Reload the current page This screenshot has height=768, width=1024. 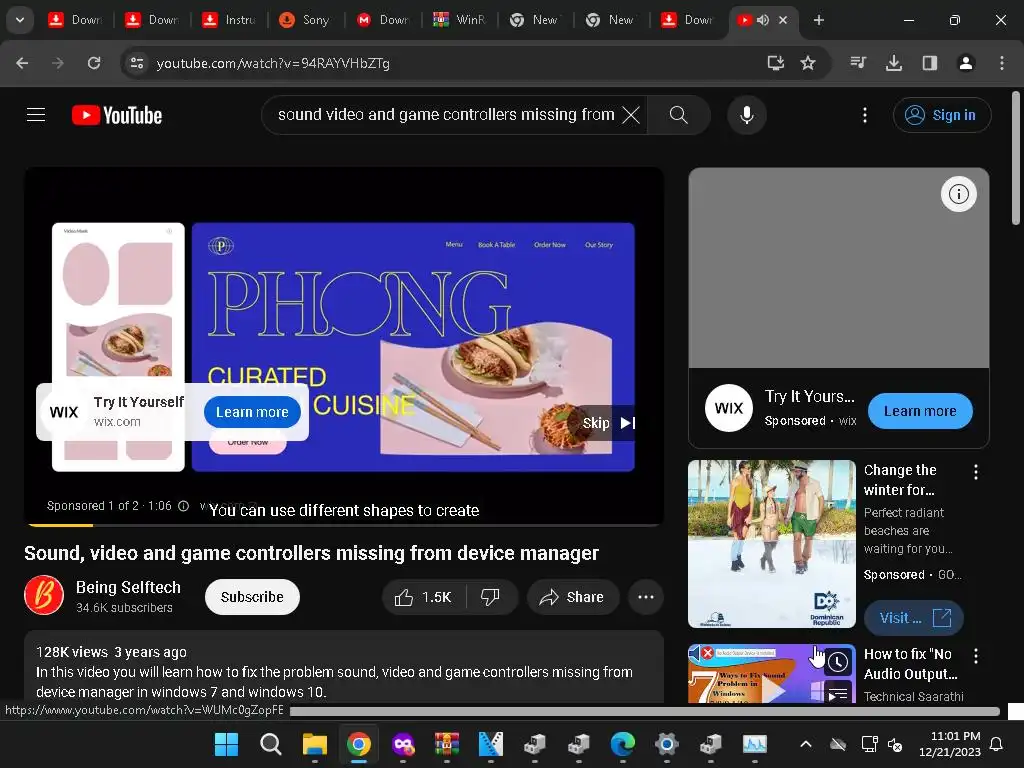94,63
